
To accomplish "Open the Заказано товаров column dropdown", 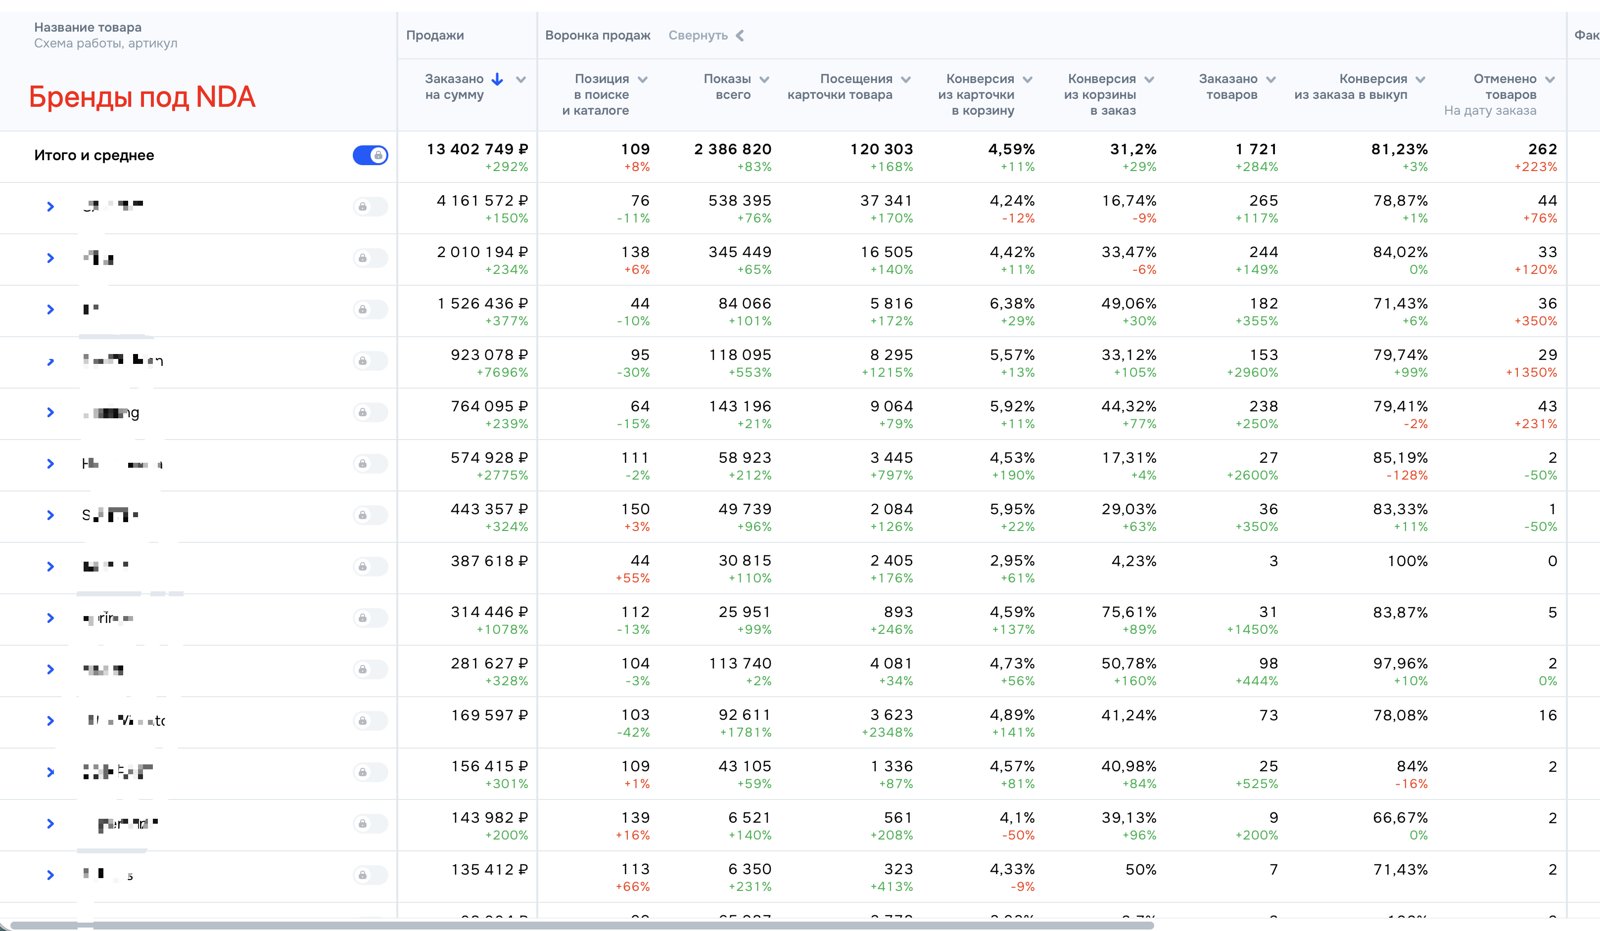I will 1271,80.
